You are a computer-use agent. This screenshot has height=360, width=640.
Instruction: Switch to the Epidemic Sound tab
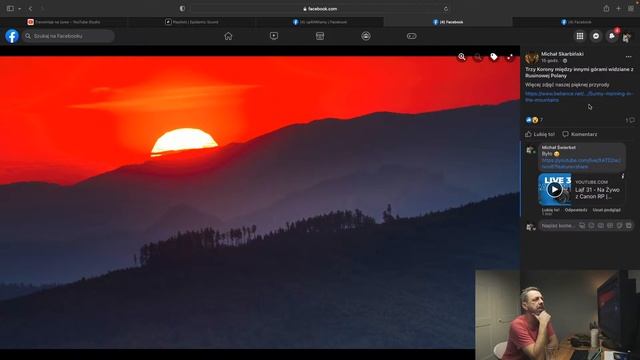(x=191, y=22)
